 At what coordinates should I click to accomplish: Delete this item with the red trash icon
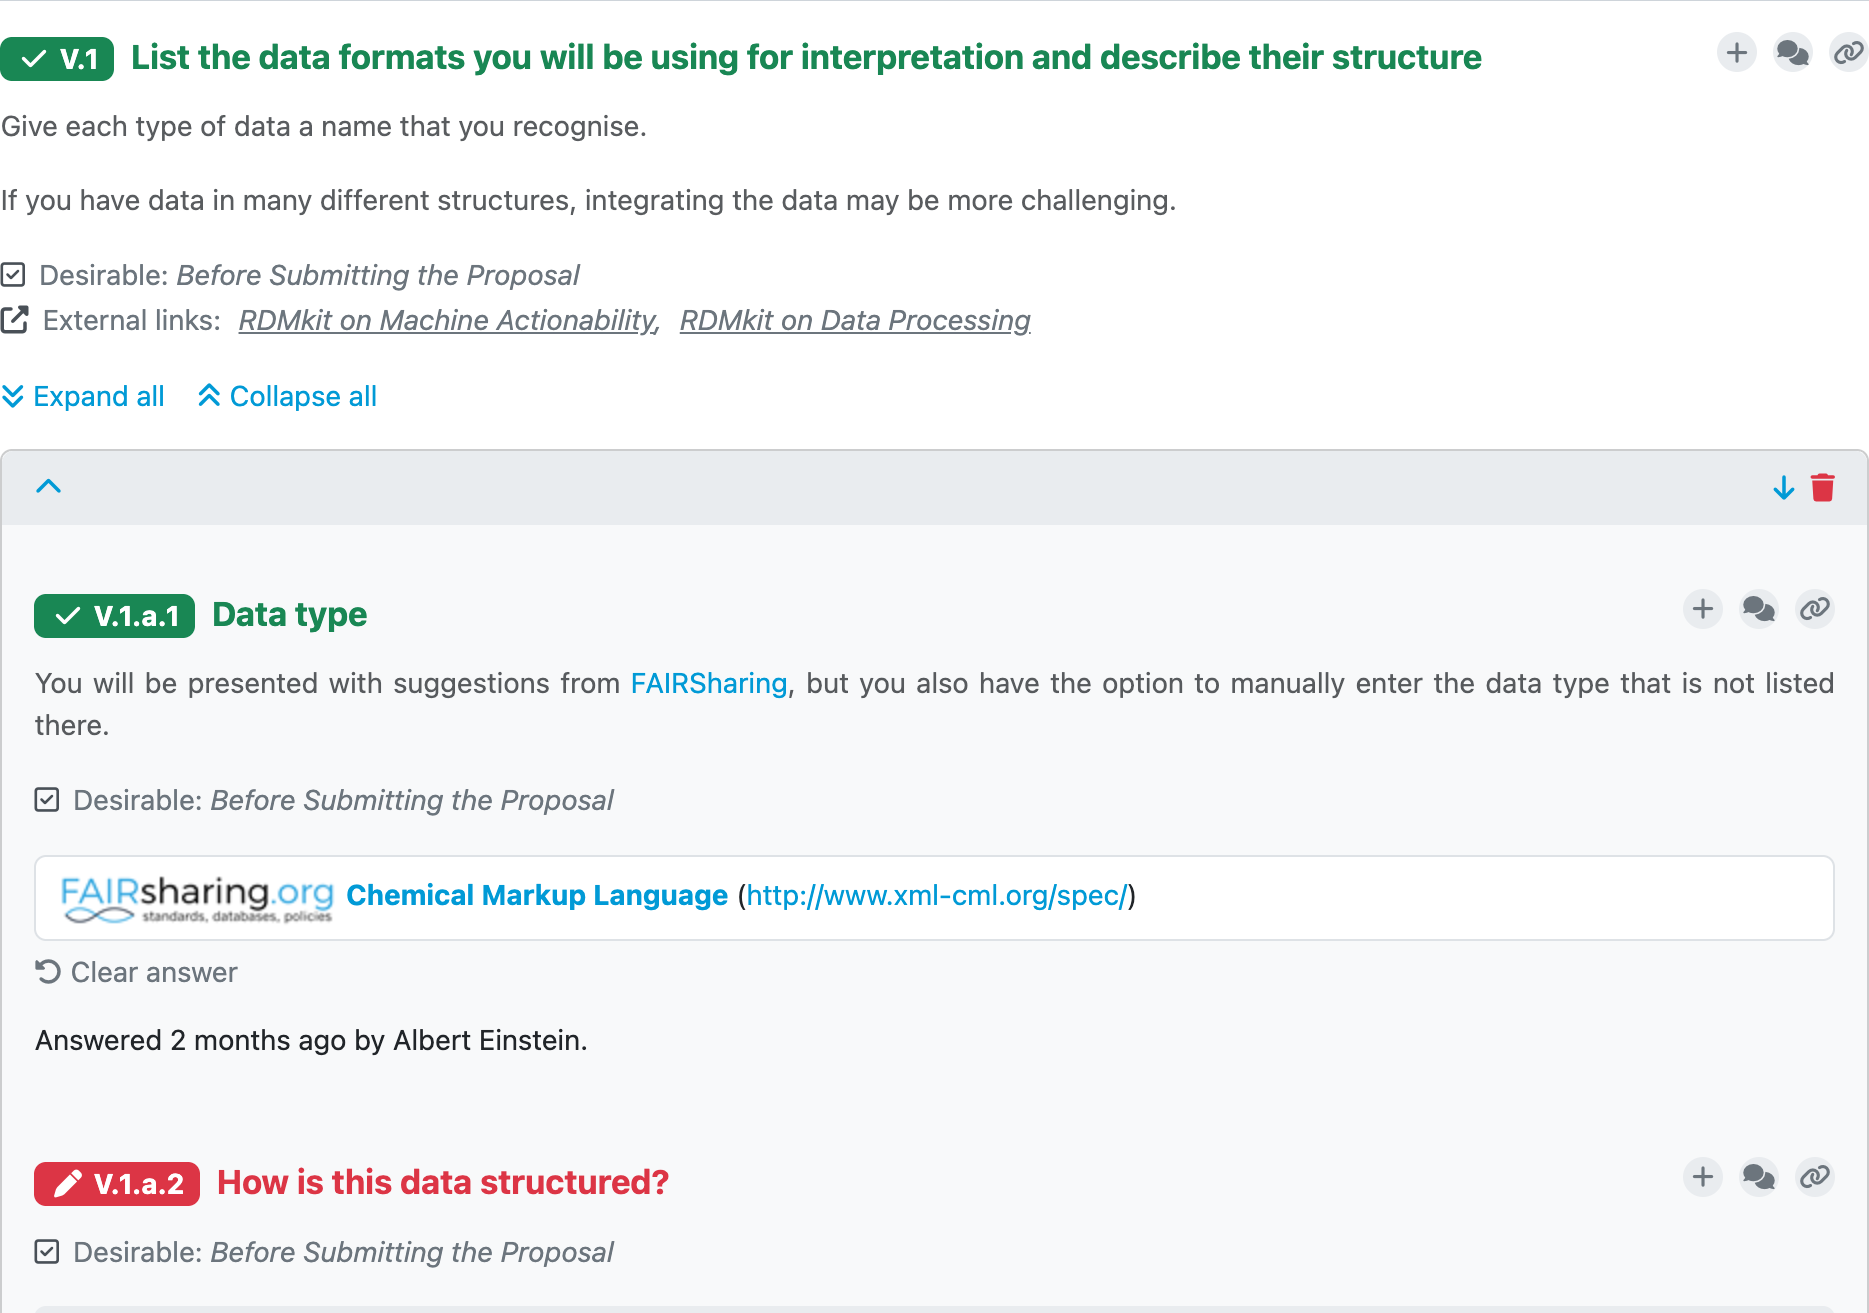1823,488
